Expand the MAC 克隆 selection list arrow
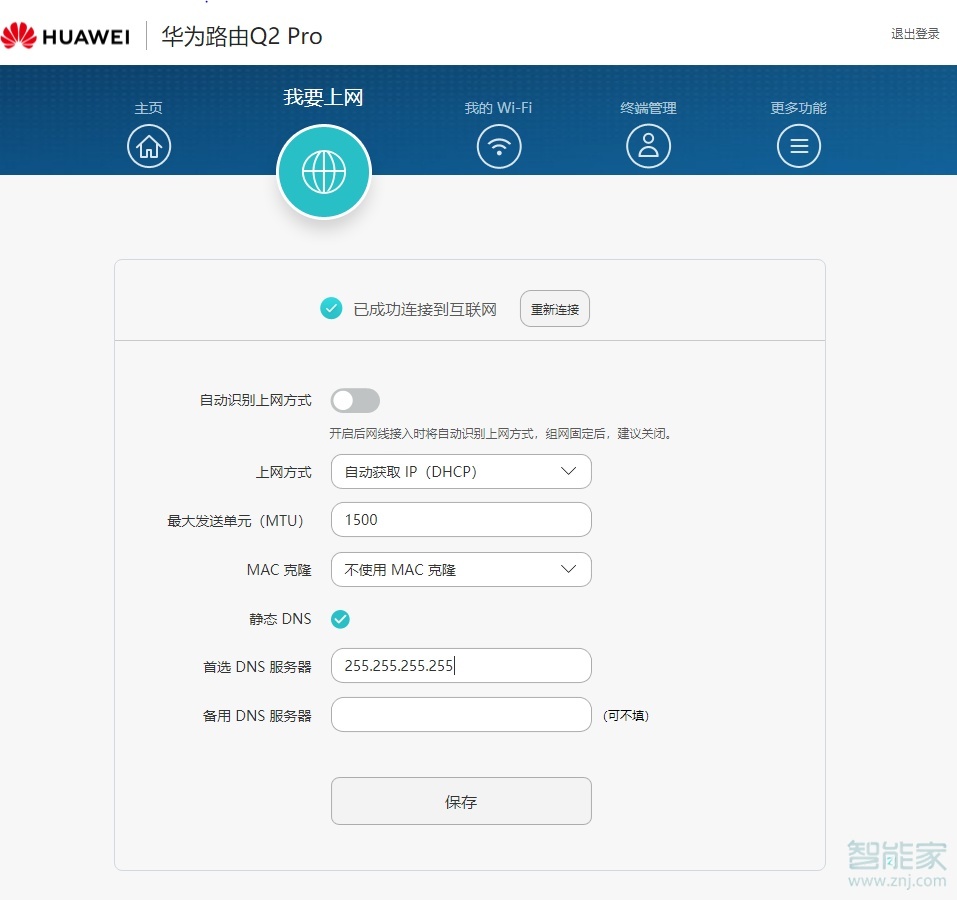The height and width of the screenshot is (900, 957). (569, 569)
